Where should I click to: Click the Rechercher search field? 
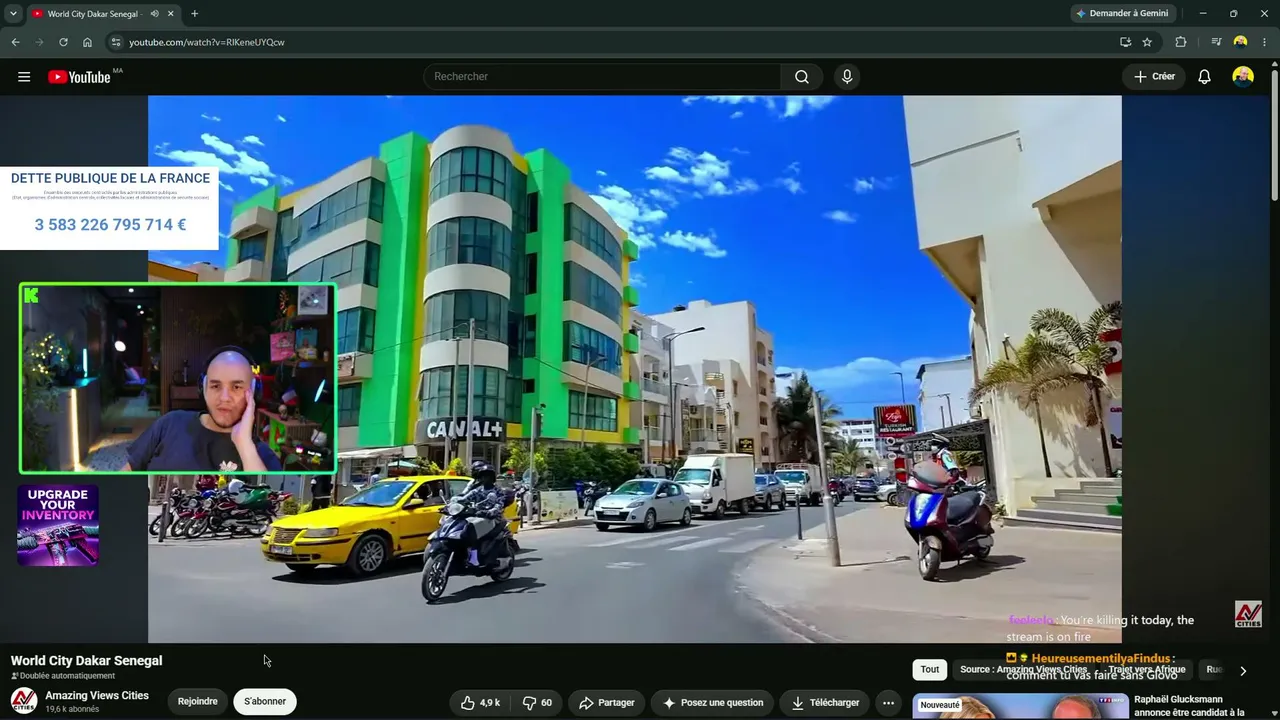[x=602, y=77]
